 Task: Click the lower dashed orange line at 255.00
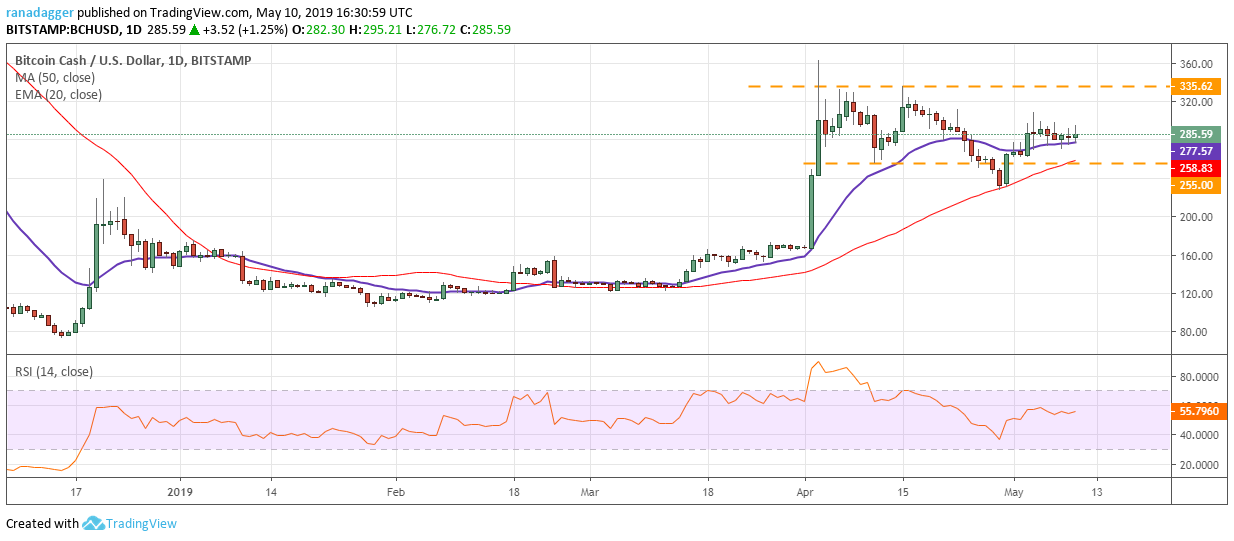click(985, 163)
